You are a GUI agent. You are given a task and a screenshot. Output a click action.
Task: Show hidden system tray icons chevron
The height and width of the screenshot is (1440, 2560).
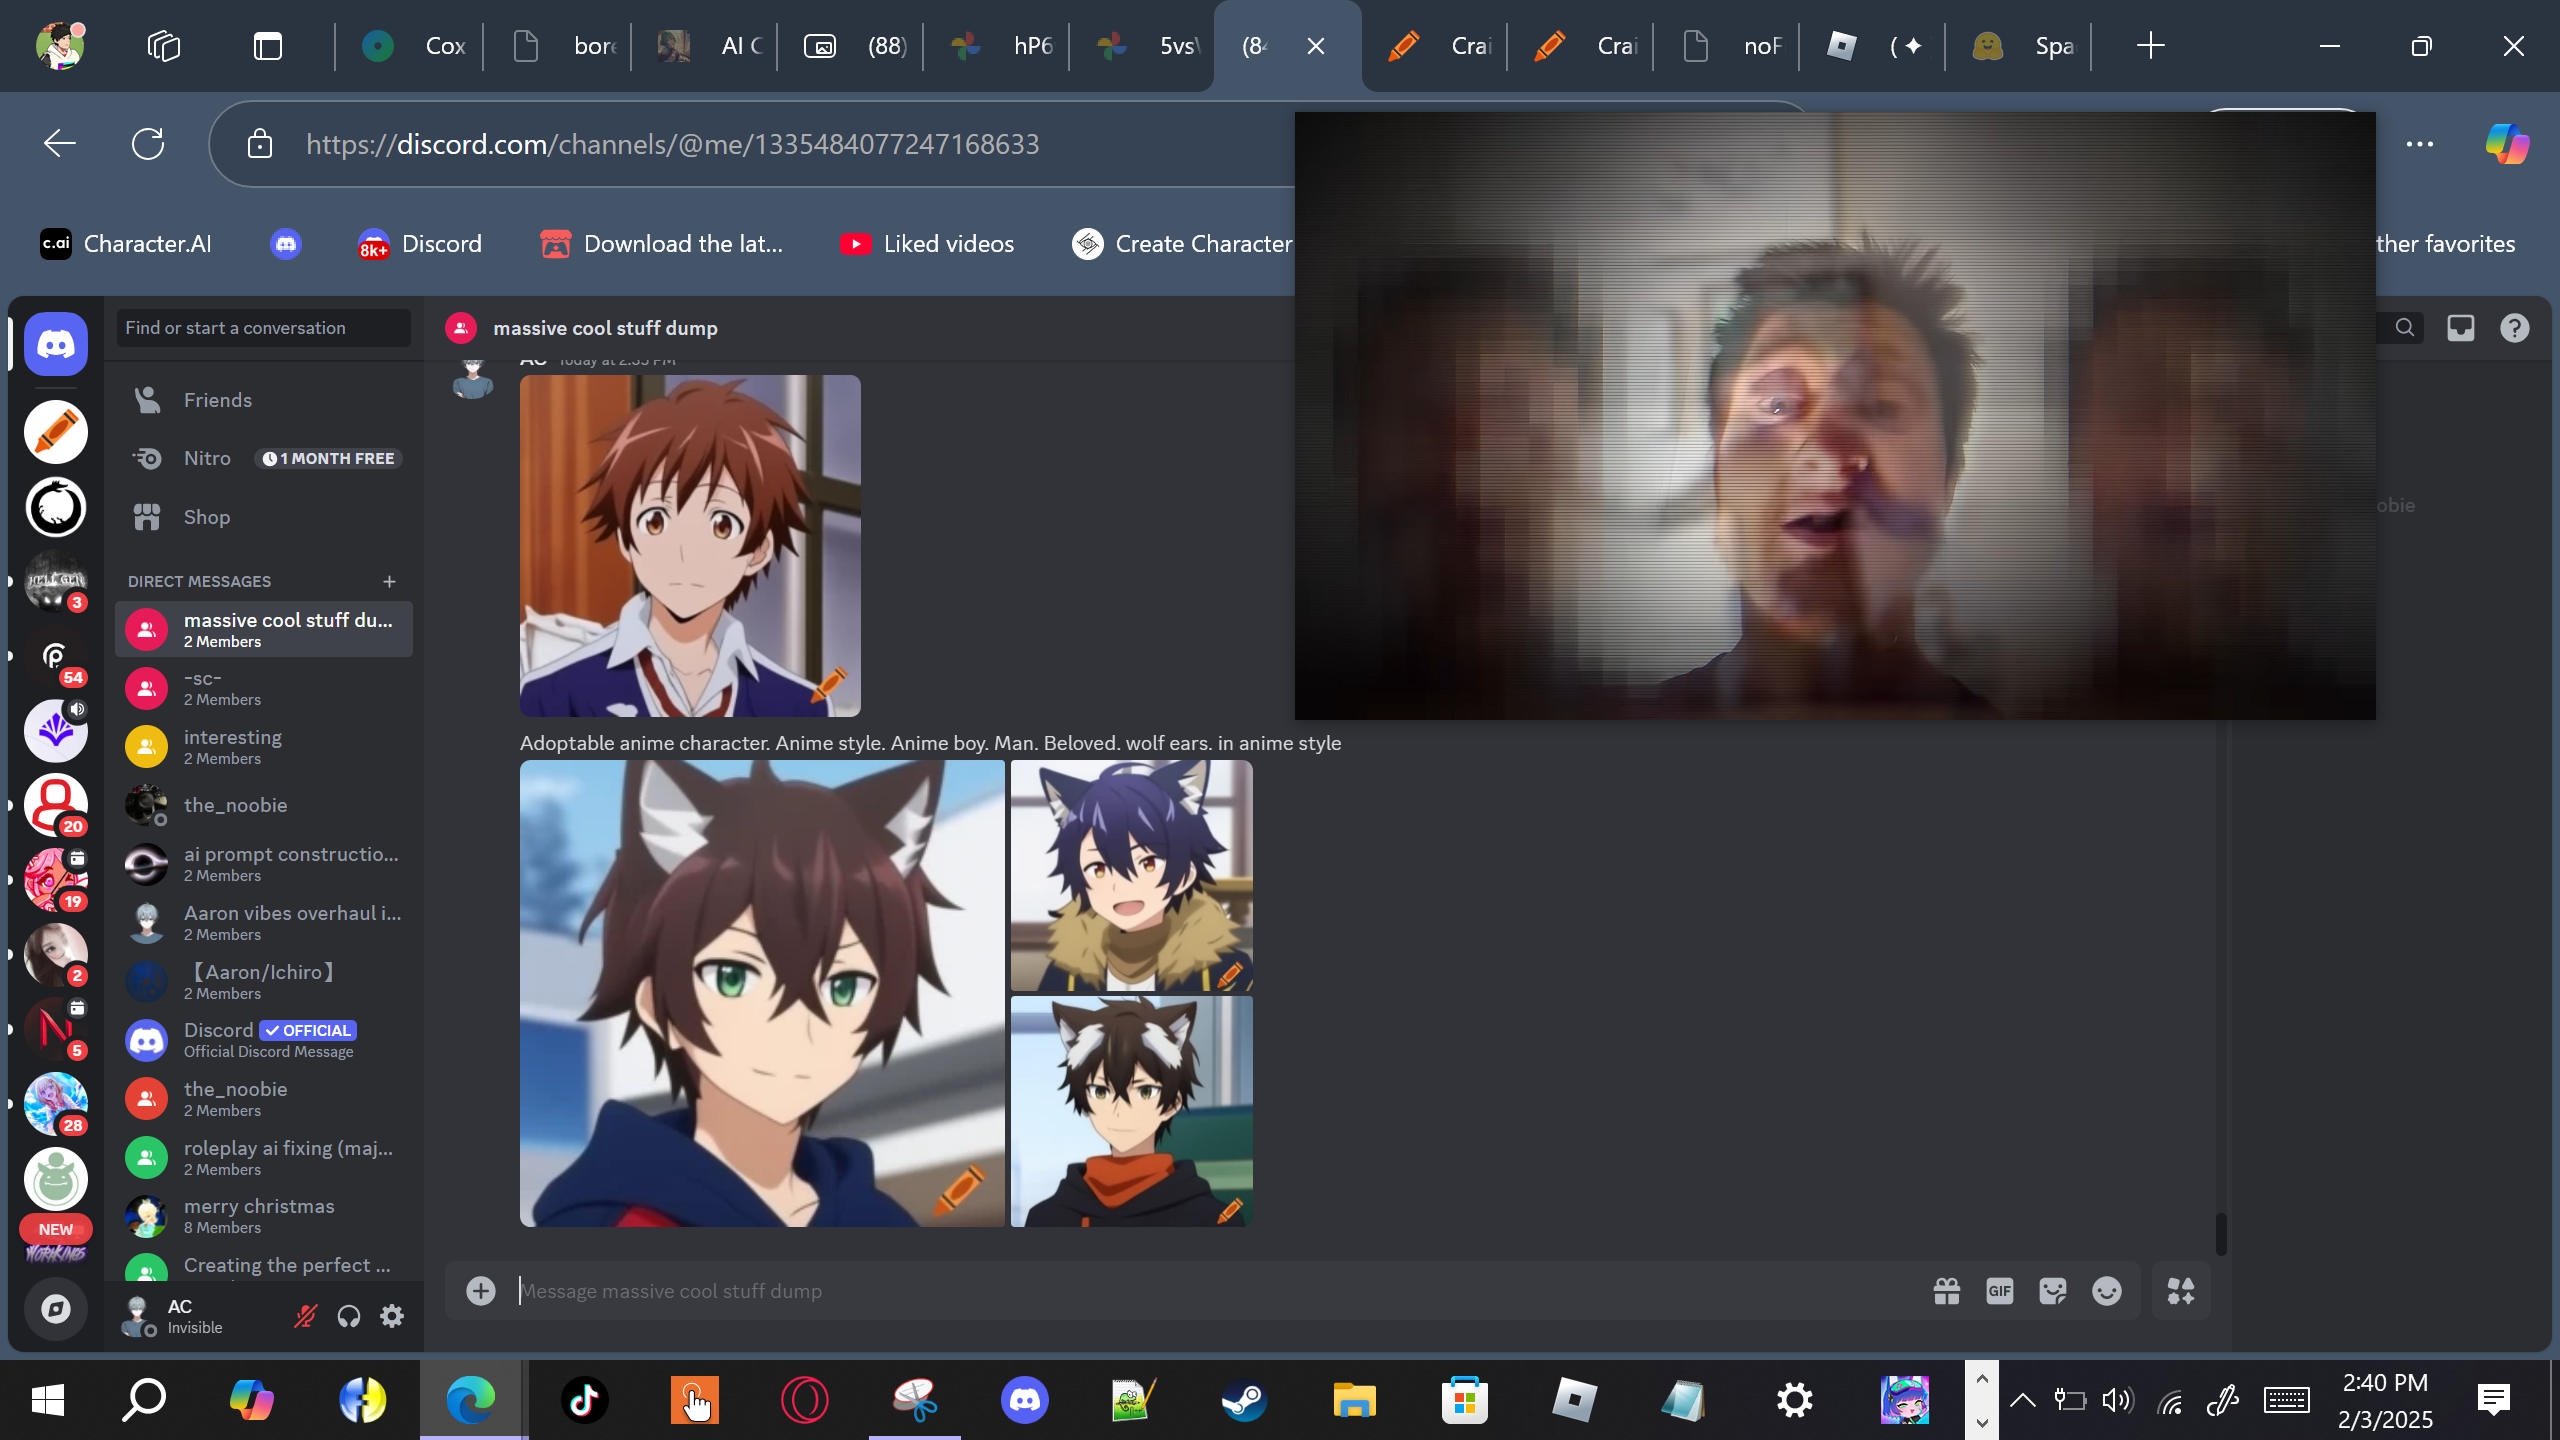tap(2022, 1400)
